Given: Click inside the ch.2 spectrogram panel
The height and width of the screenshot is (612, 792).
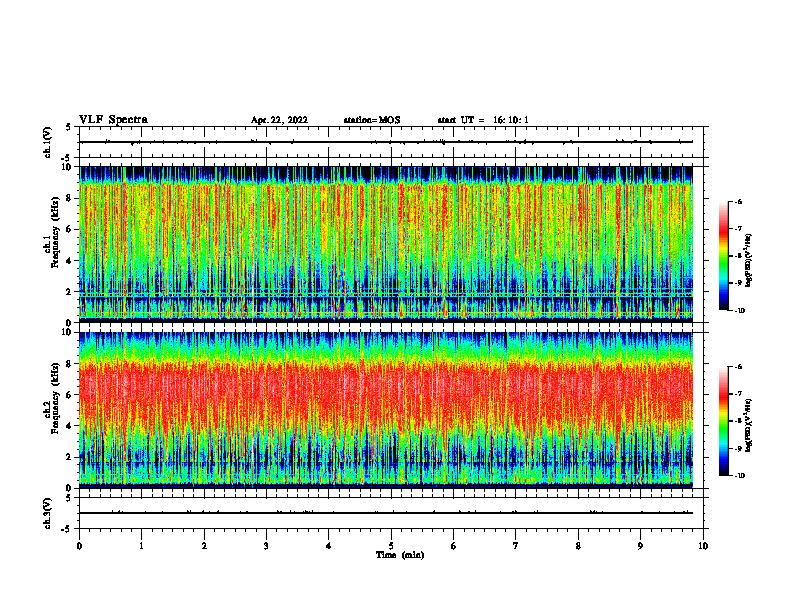Looking at the screenshot, I should pos(386,410).
